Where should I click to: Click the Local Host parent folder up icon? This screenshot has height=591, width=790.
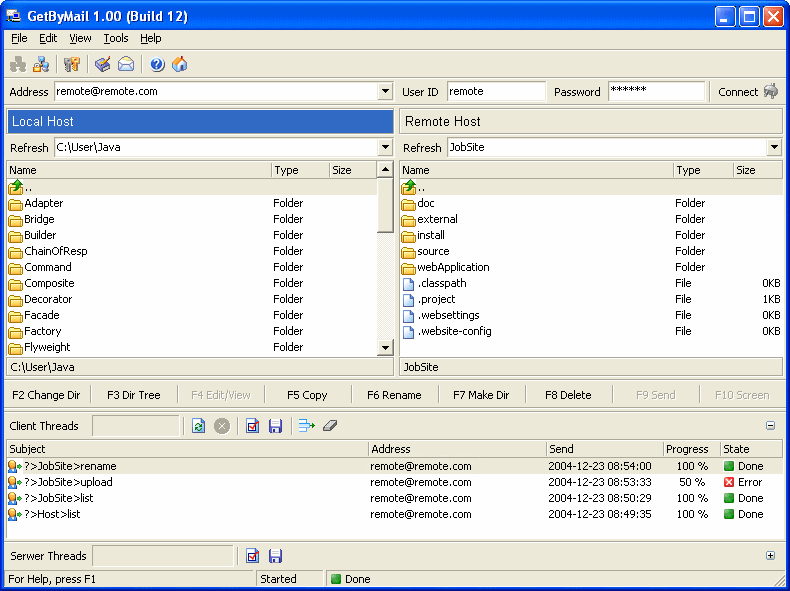pos(16,187)
